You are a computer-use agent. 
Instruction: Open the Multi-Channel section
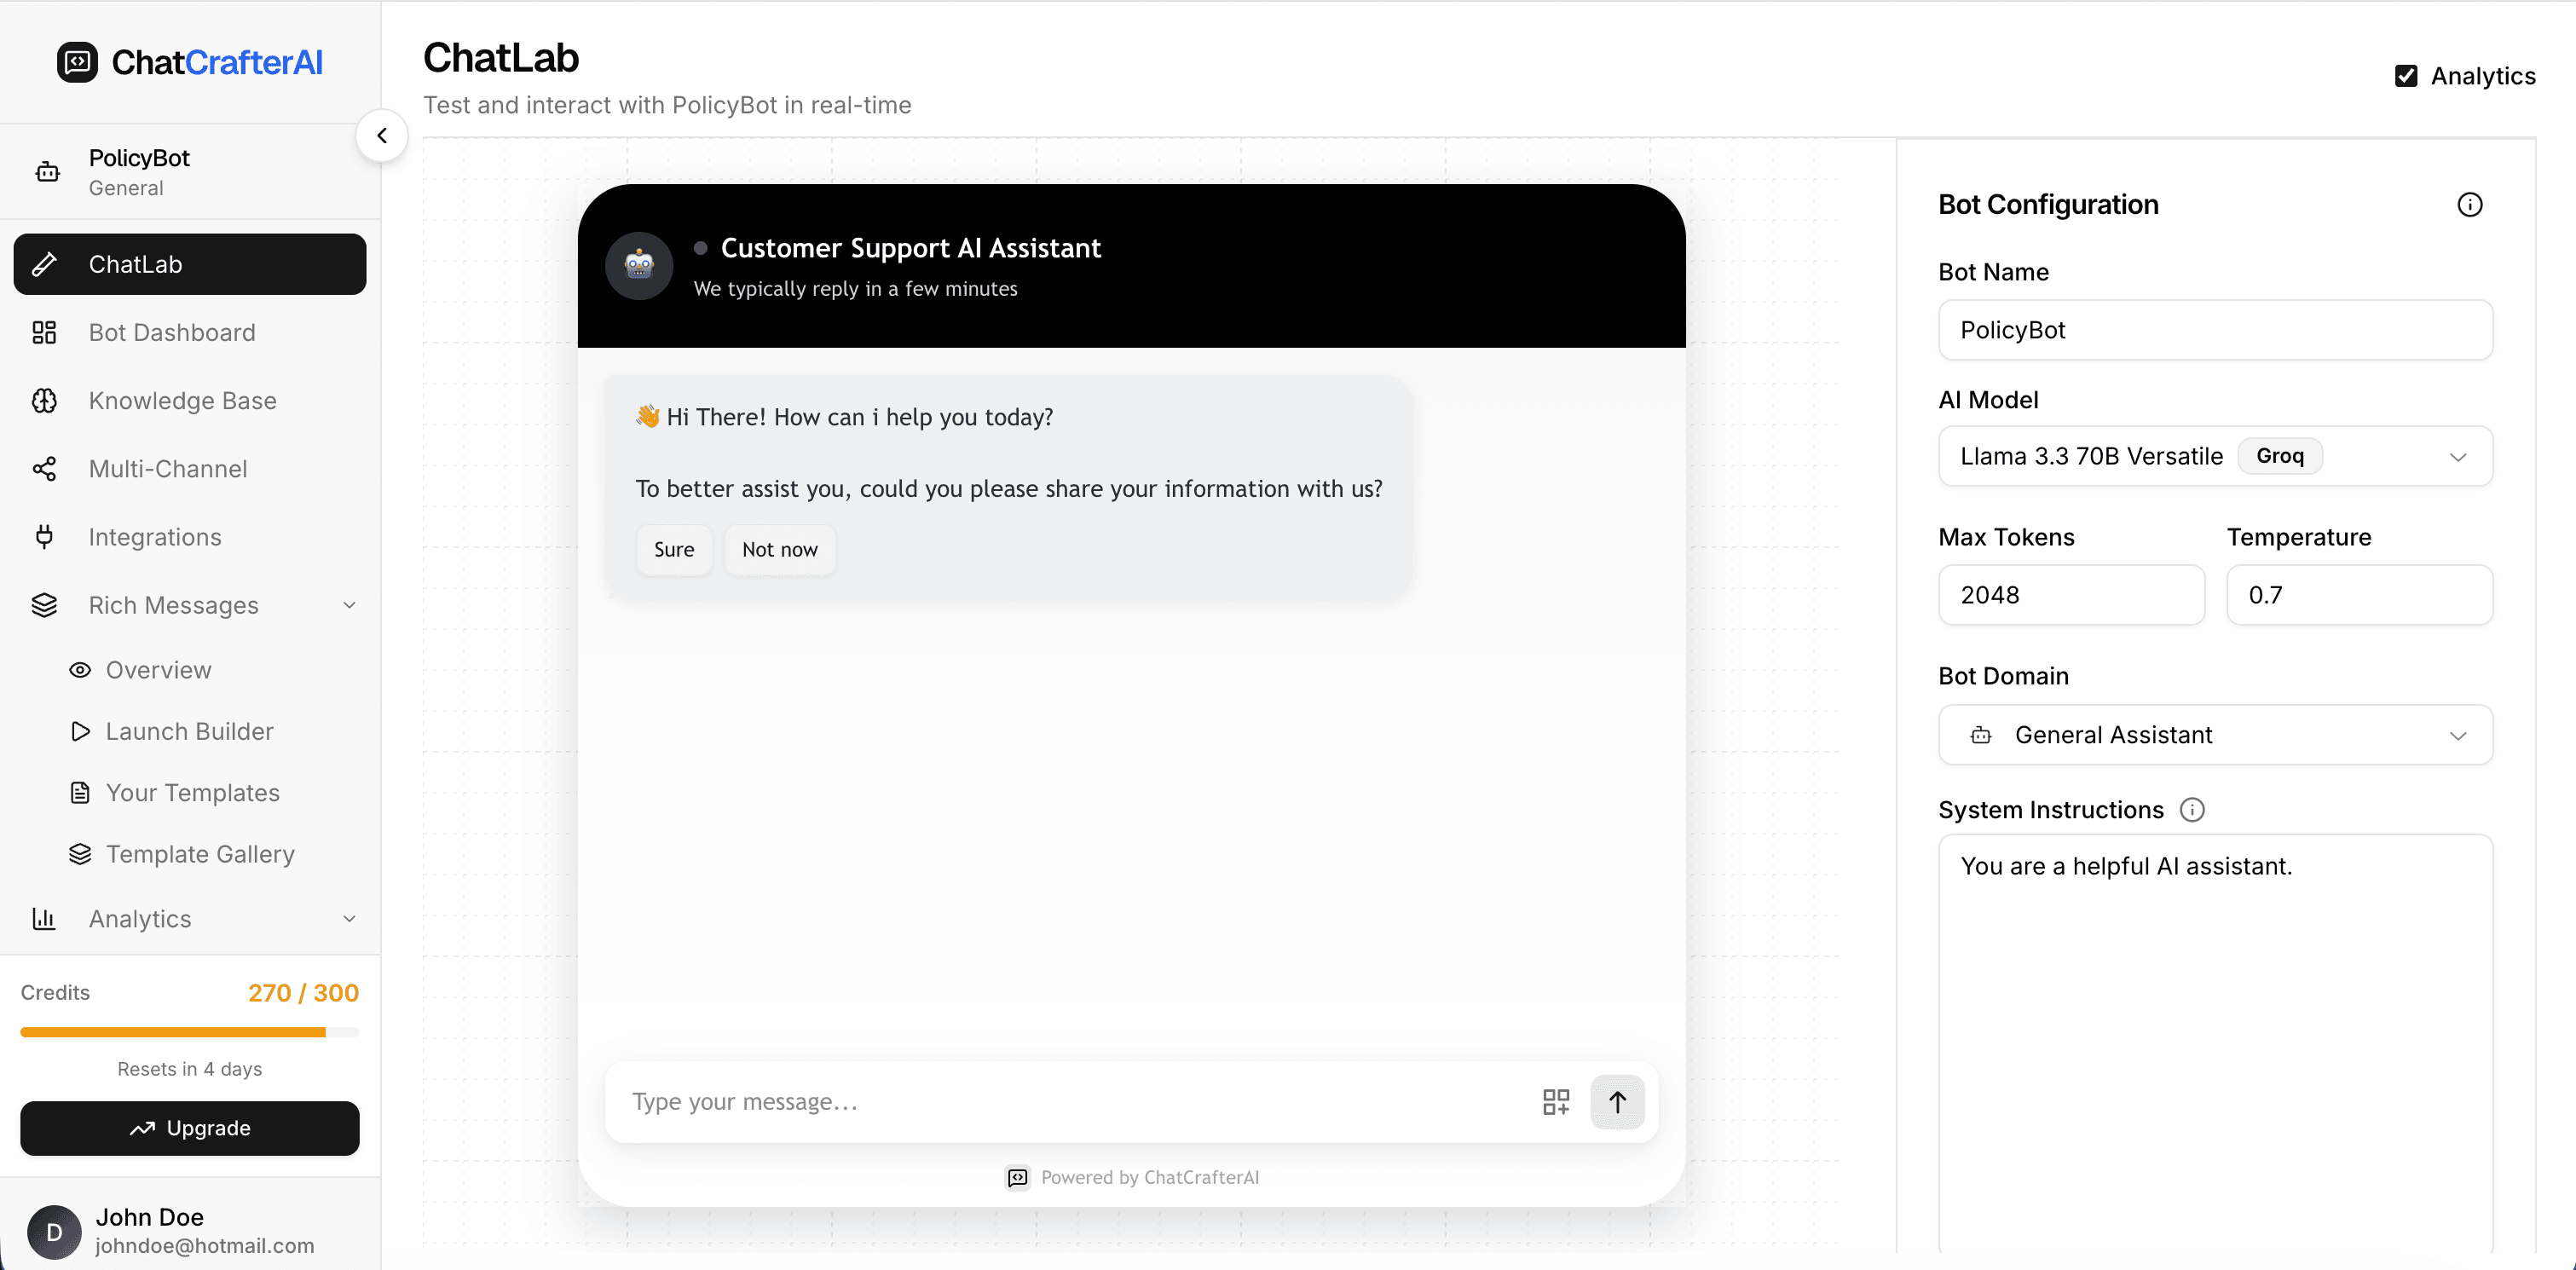167,468
